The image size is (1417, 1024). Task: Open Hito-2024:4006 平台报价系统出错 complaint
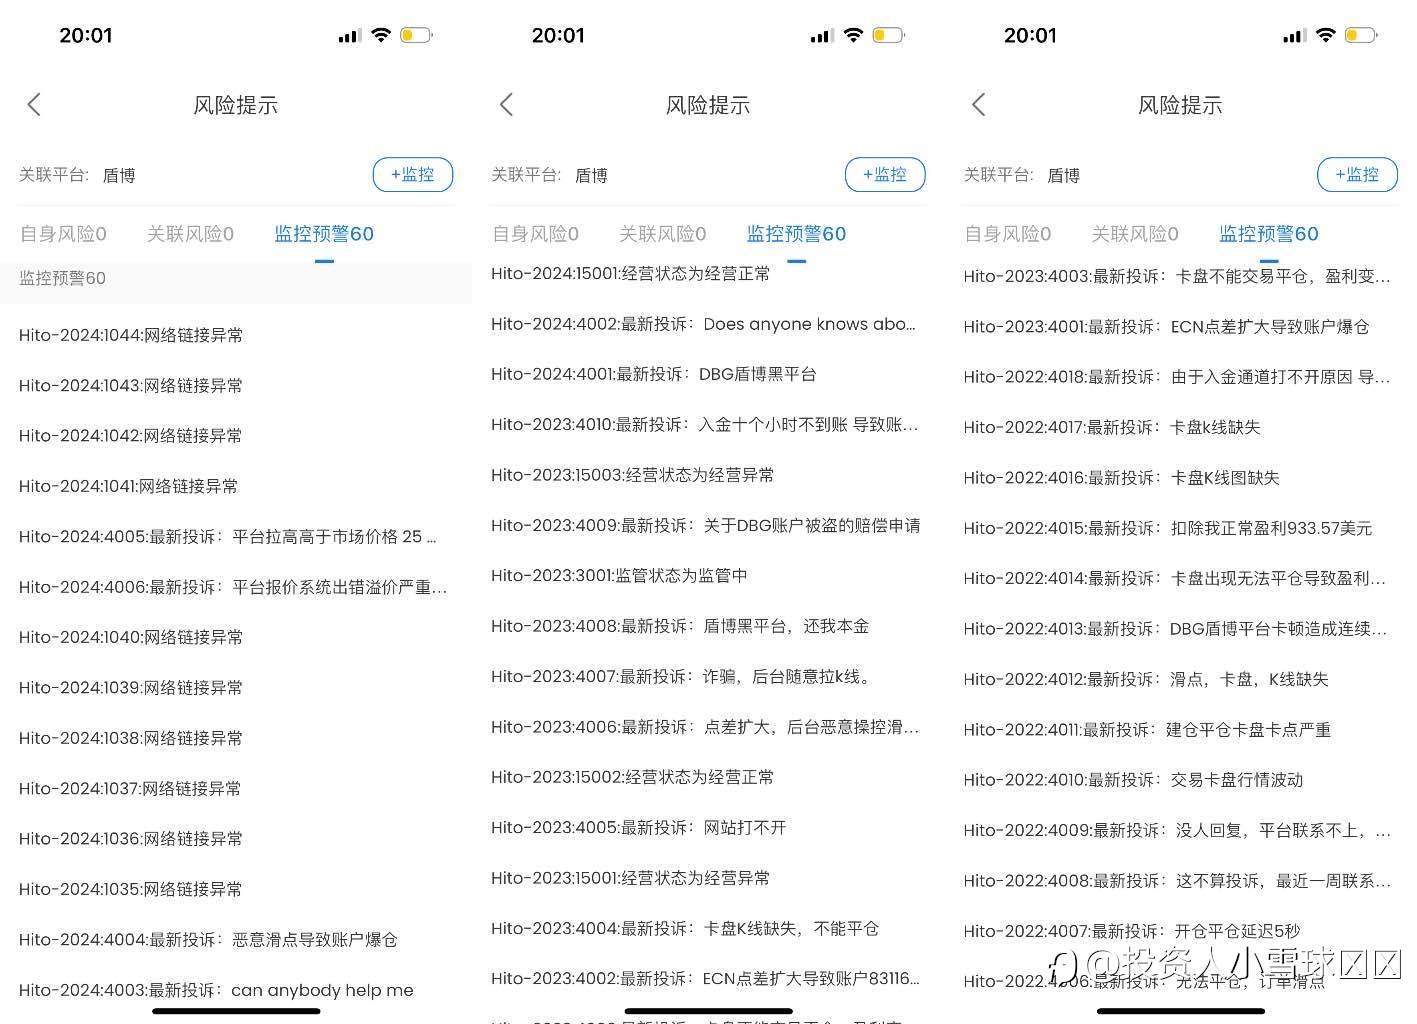[x=233, y=587]
